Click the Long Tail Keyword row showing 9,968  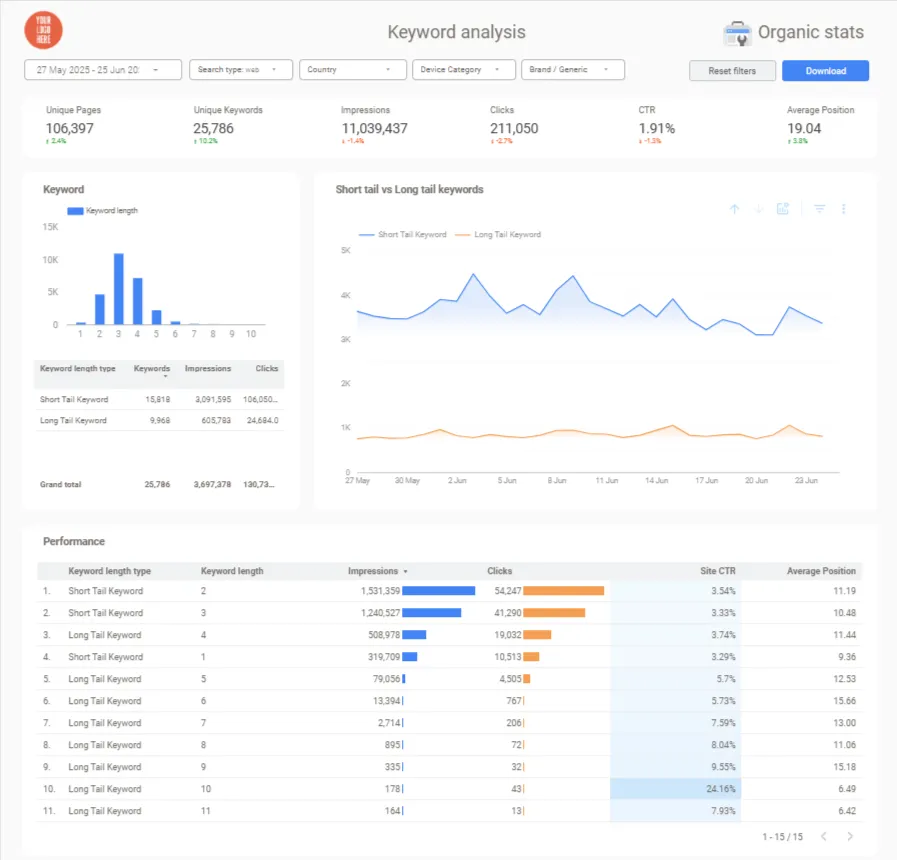[159, 421]
